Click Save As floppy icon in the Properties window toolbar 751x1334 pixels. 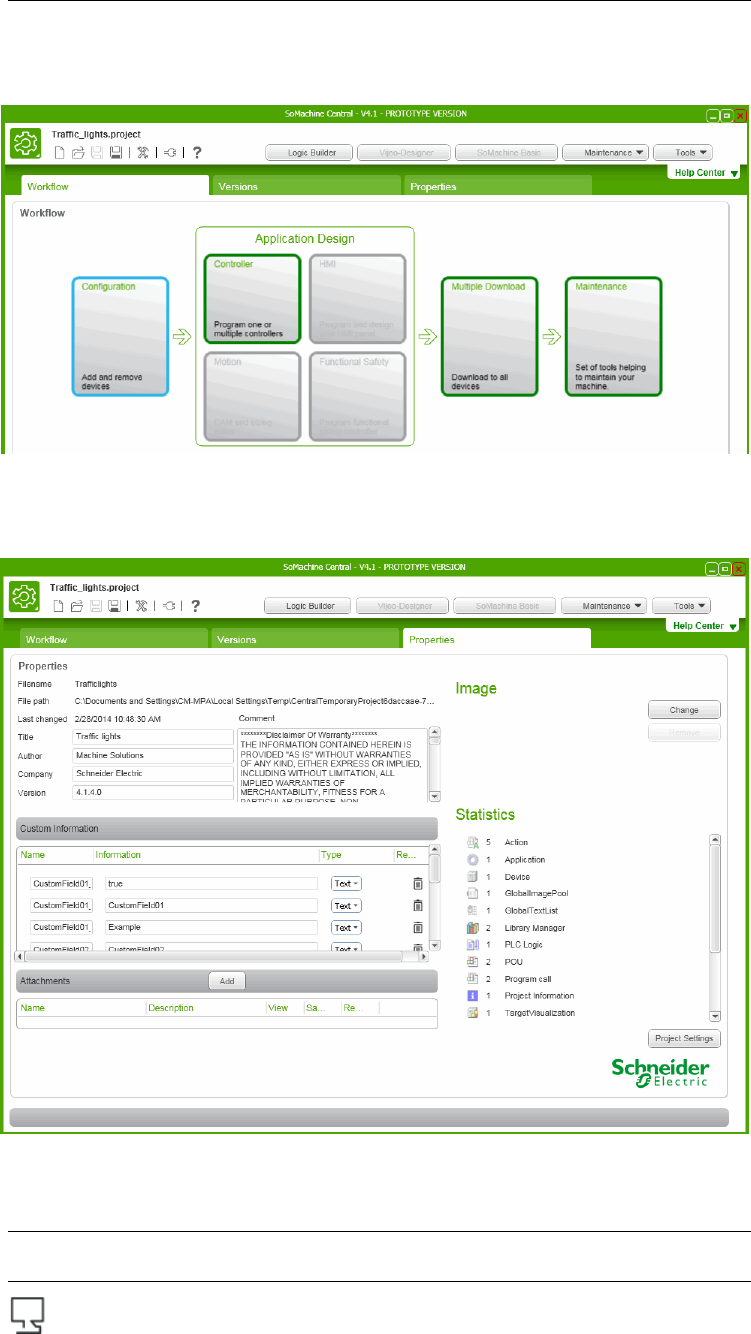[116, 605]
